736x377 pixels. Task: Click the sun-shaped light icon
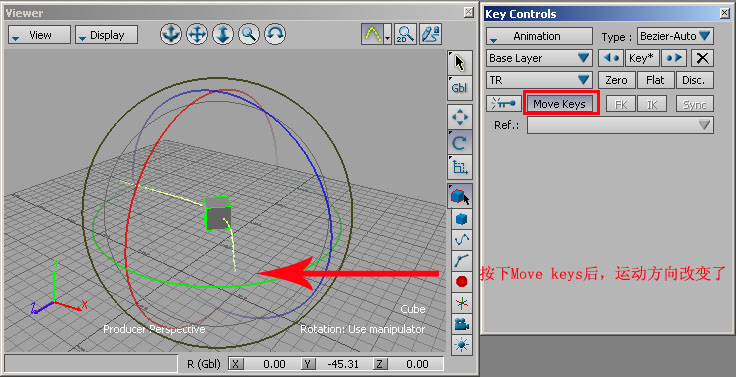tap(462, 345)
